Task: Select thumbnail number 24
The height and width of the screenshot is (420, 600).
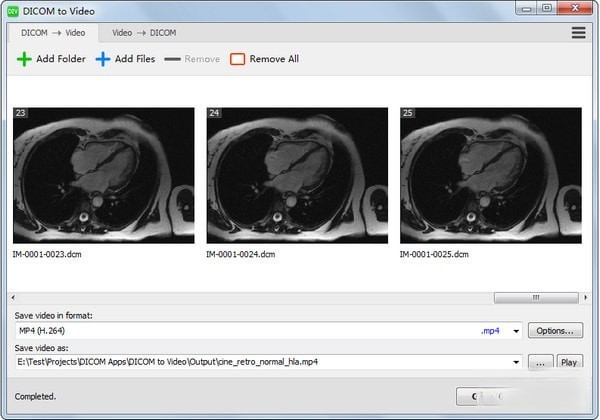Action: coord(297,176)
